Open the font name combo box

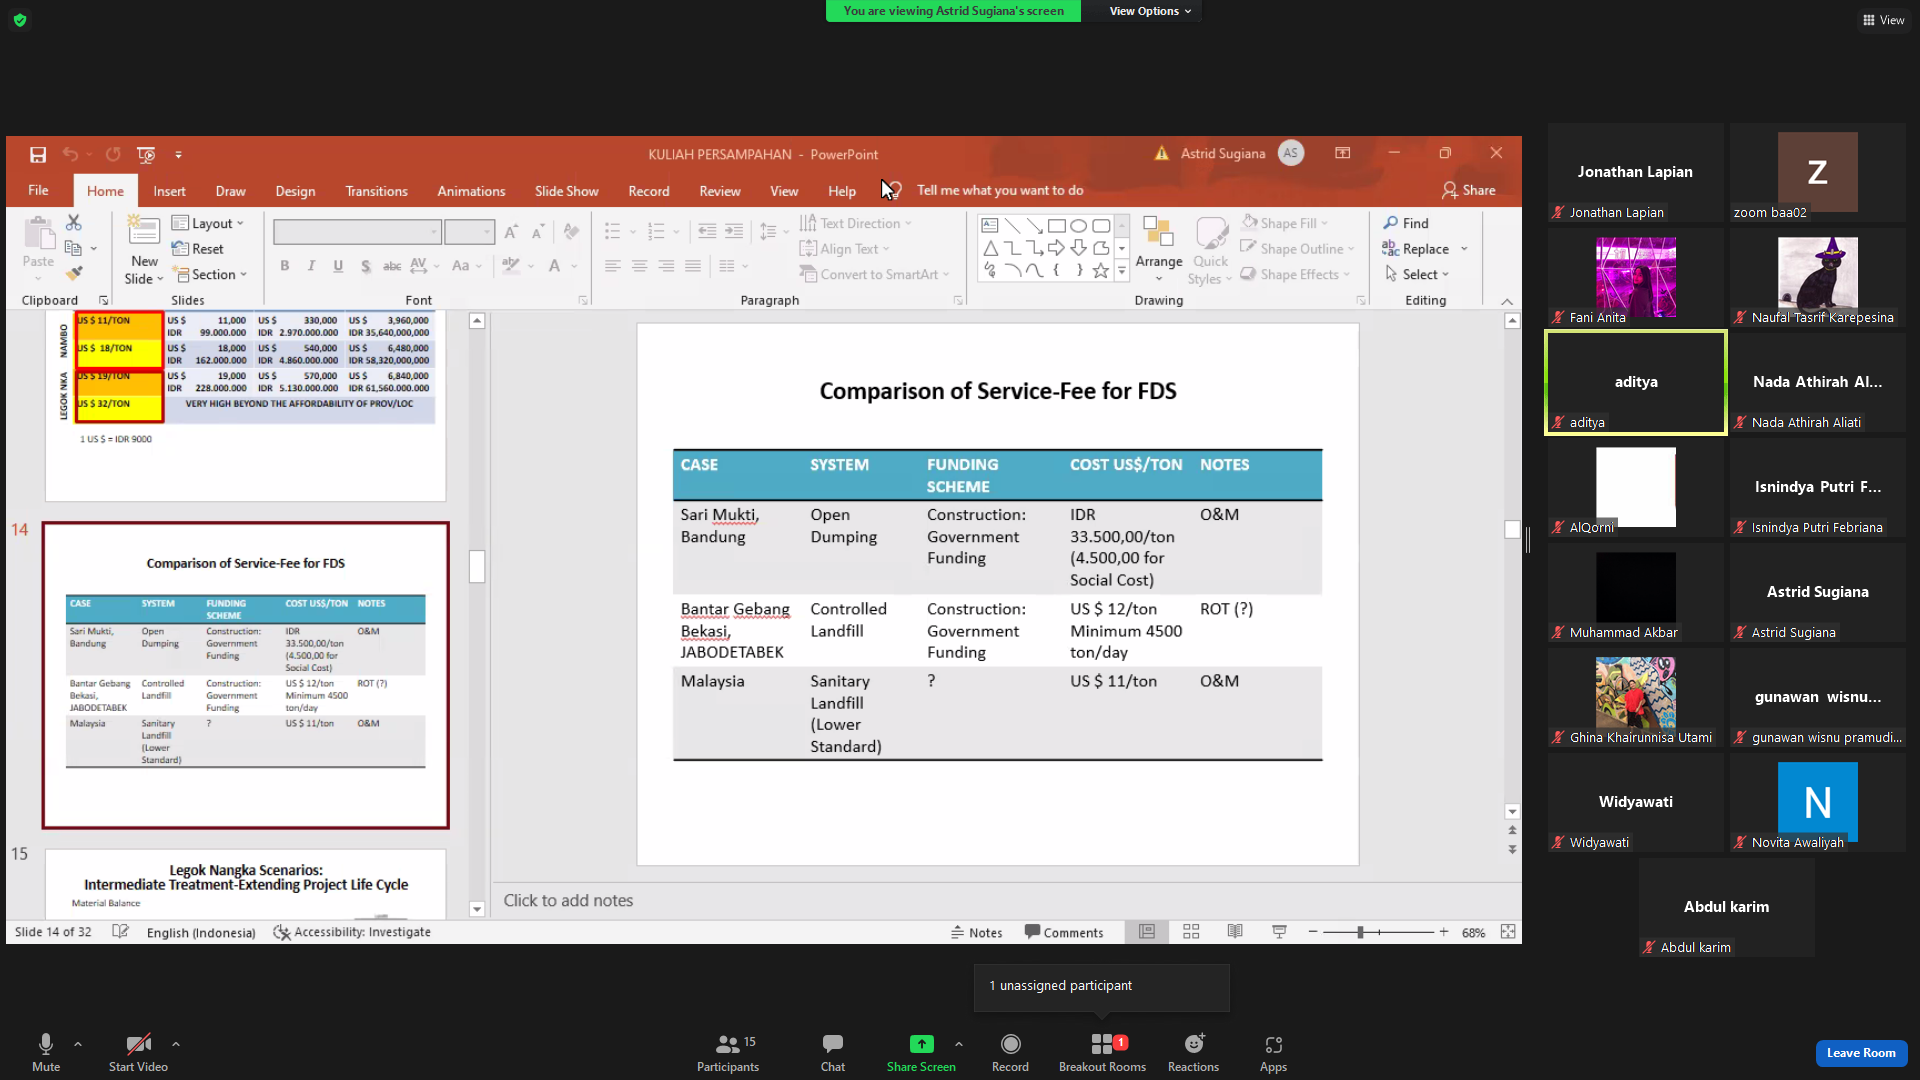point(357,232)
